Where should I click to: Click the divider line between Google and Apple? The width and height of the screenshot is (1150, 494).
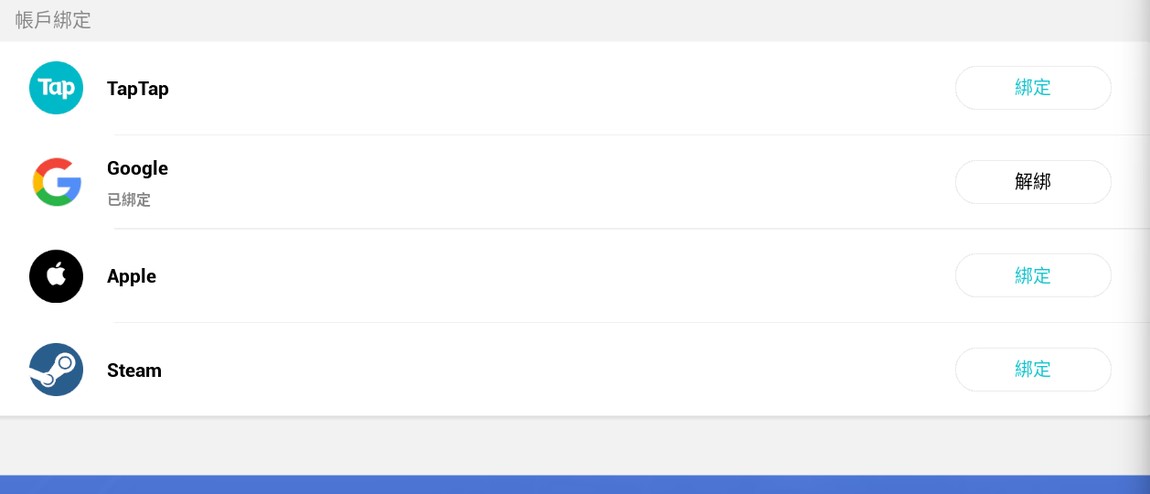pos(600,229)
